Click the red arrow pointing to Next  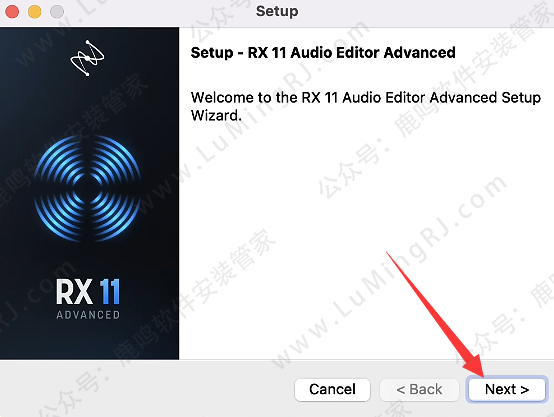[x=436, y=316]
